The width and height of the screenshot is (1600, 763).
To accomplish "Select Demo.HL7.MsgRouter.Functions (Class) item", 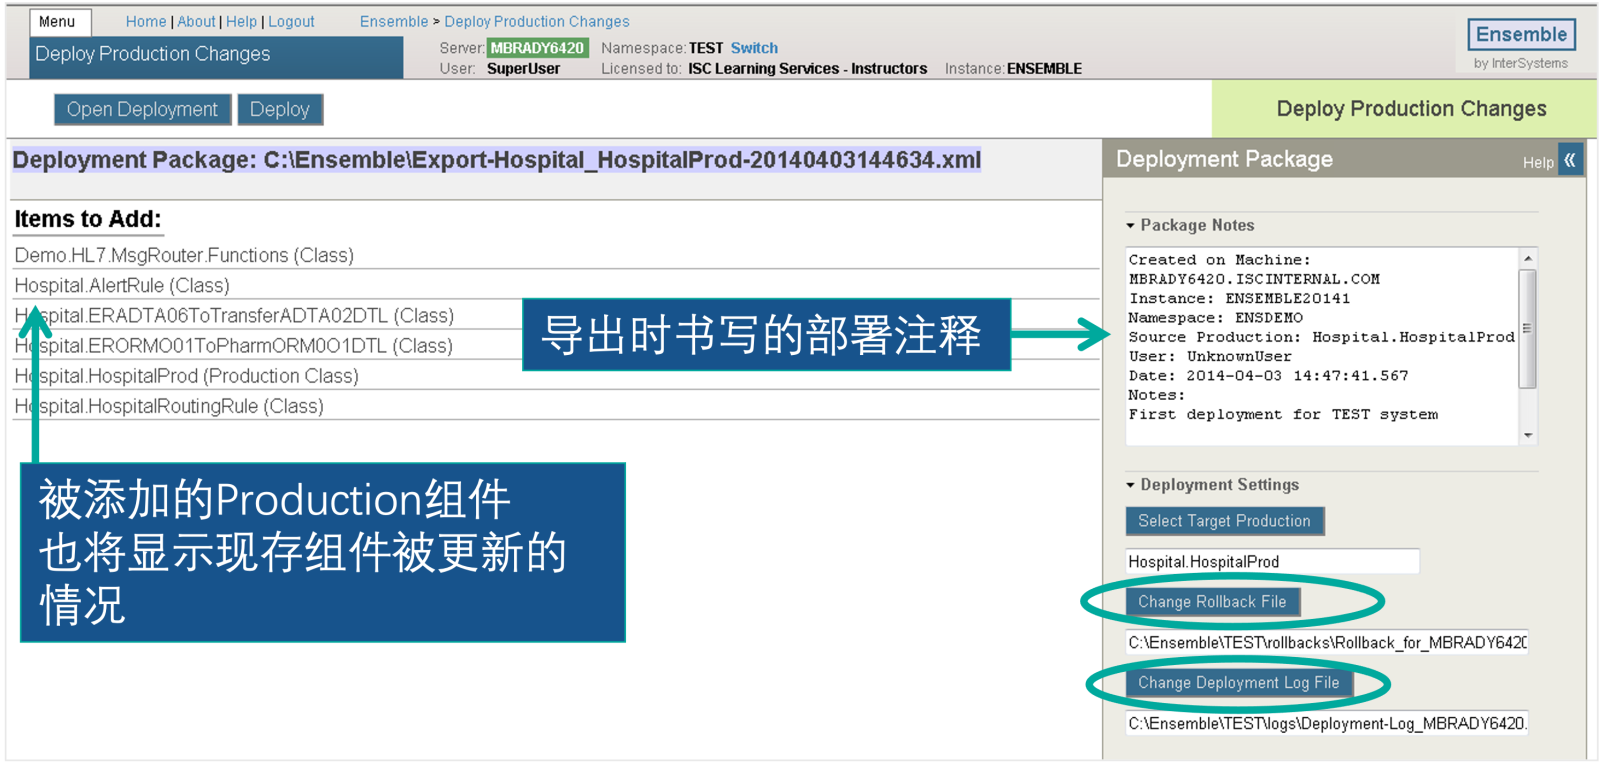I will (184, 255).
